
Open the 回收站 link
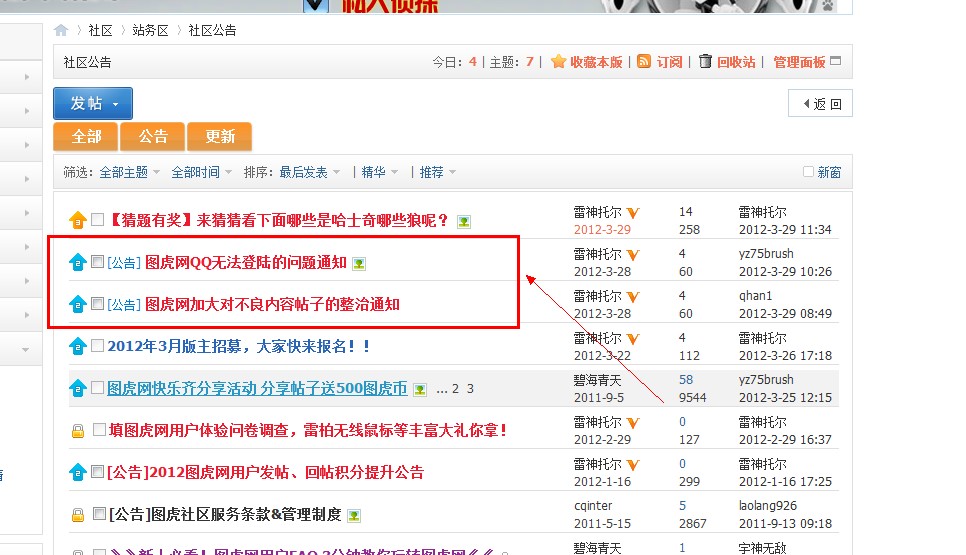(x=736, y=62)
